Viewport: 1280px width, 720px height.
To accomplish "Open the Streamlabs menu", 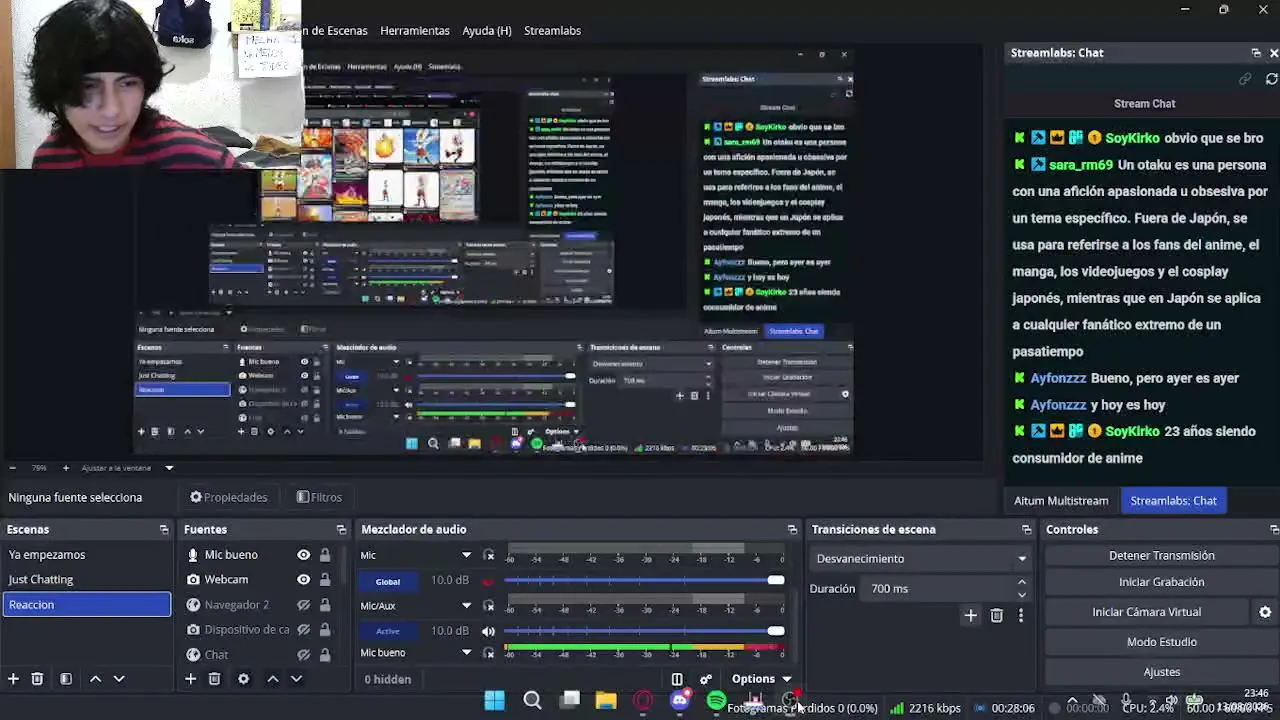I will point(553,31).
